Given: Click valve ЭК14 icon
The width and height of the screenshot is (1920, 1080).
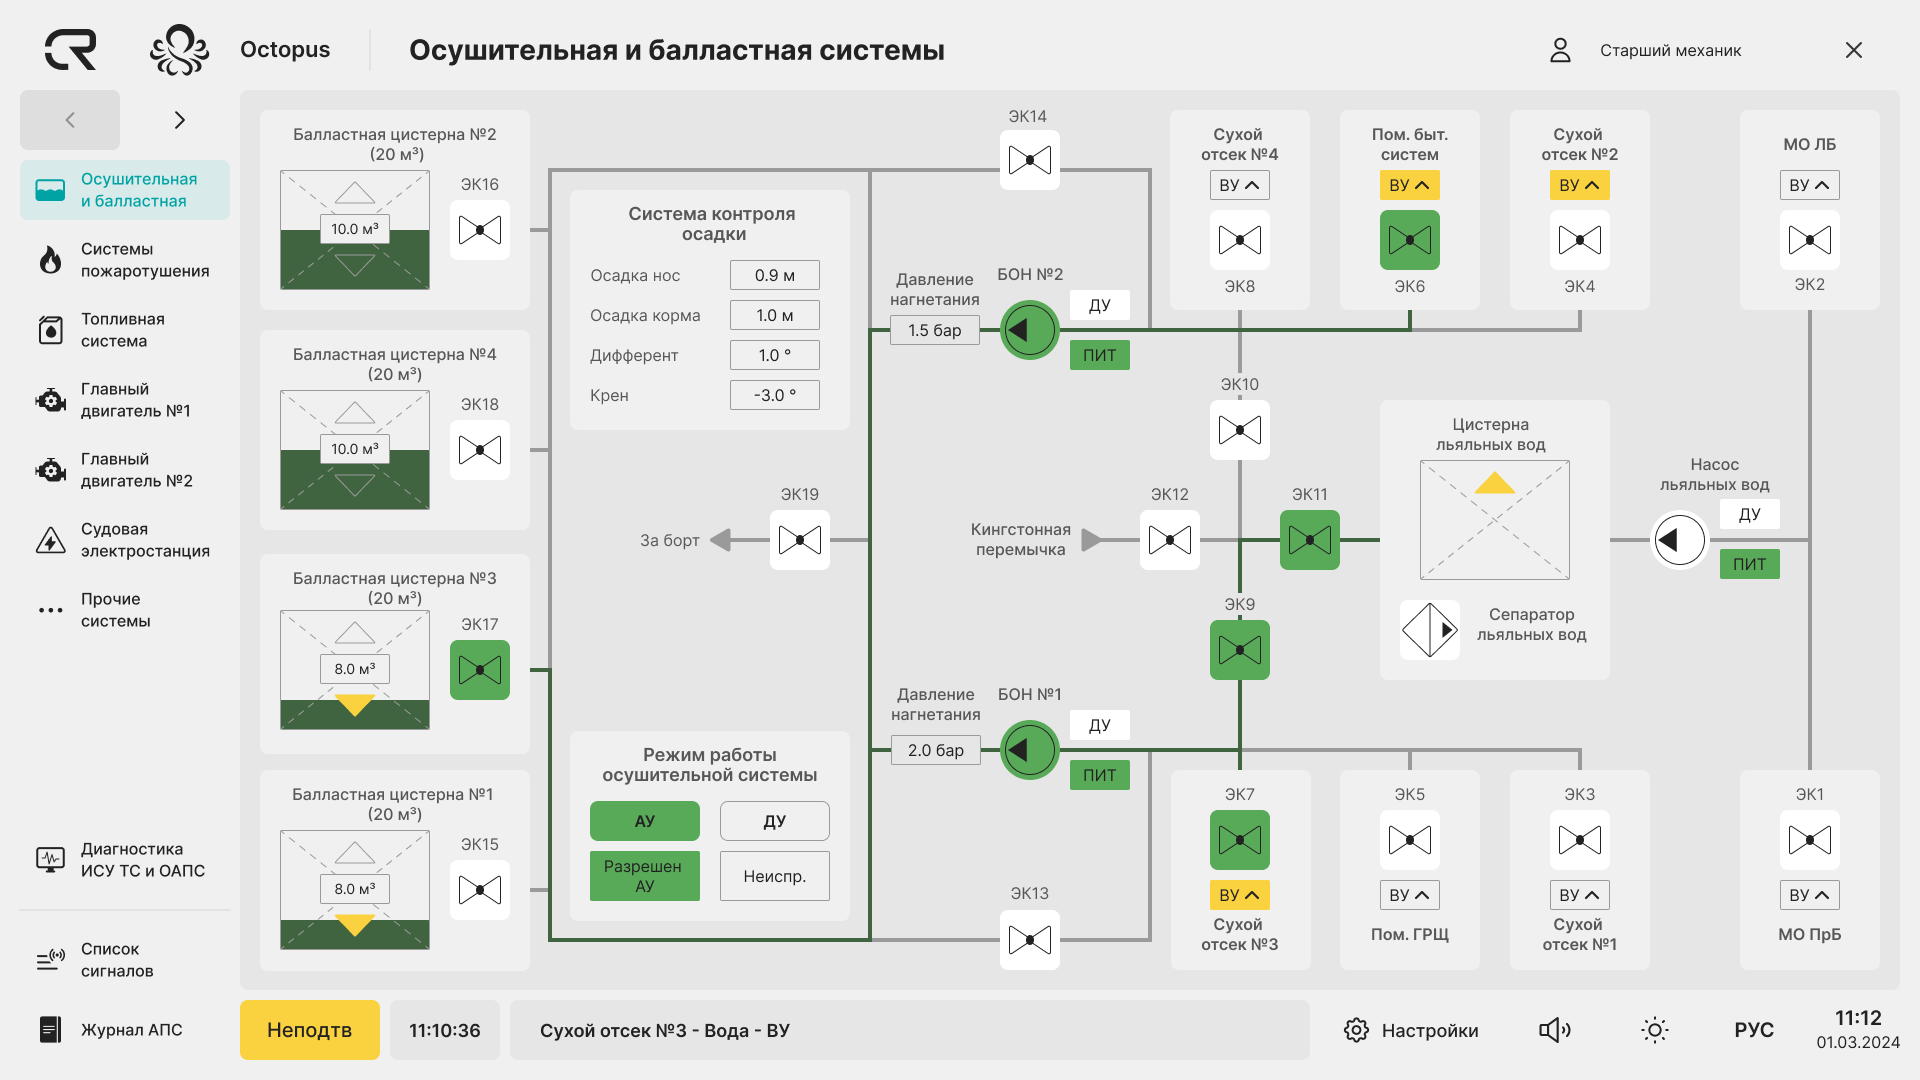Looking at the screenshot, I should click(x=1030, y=160).
